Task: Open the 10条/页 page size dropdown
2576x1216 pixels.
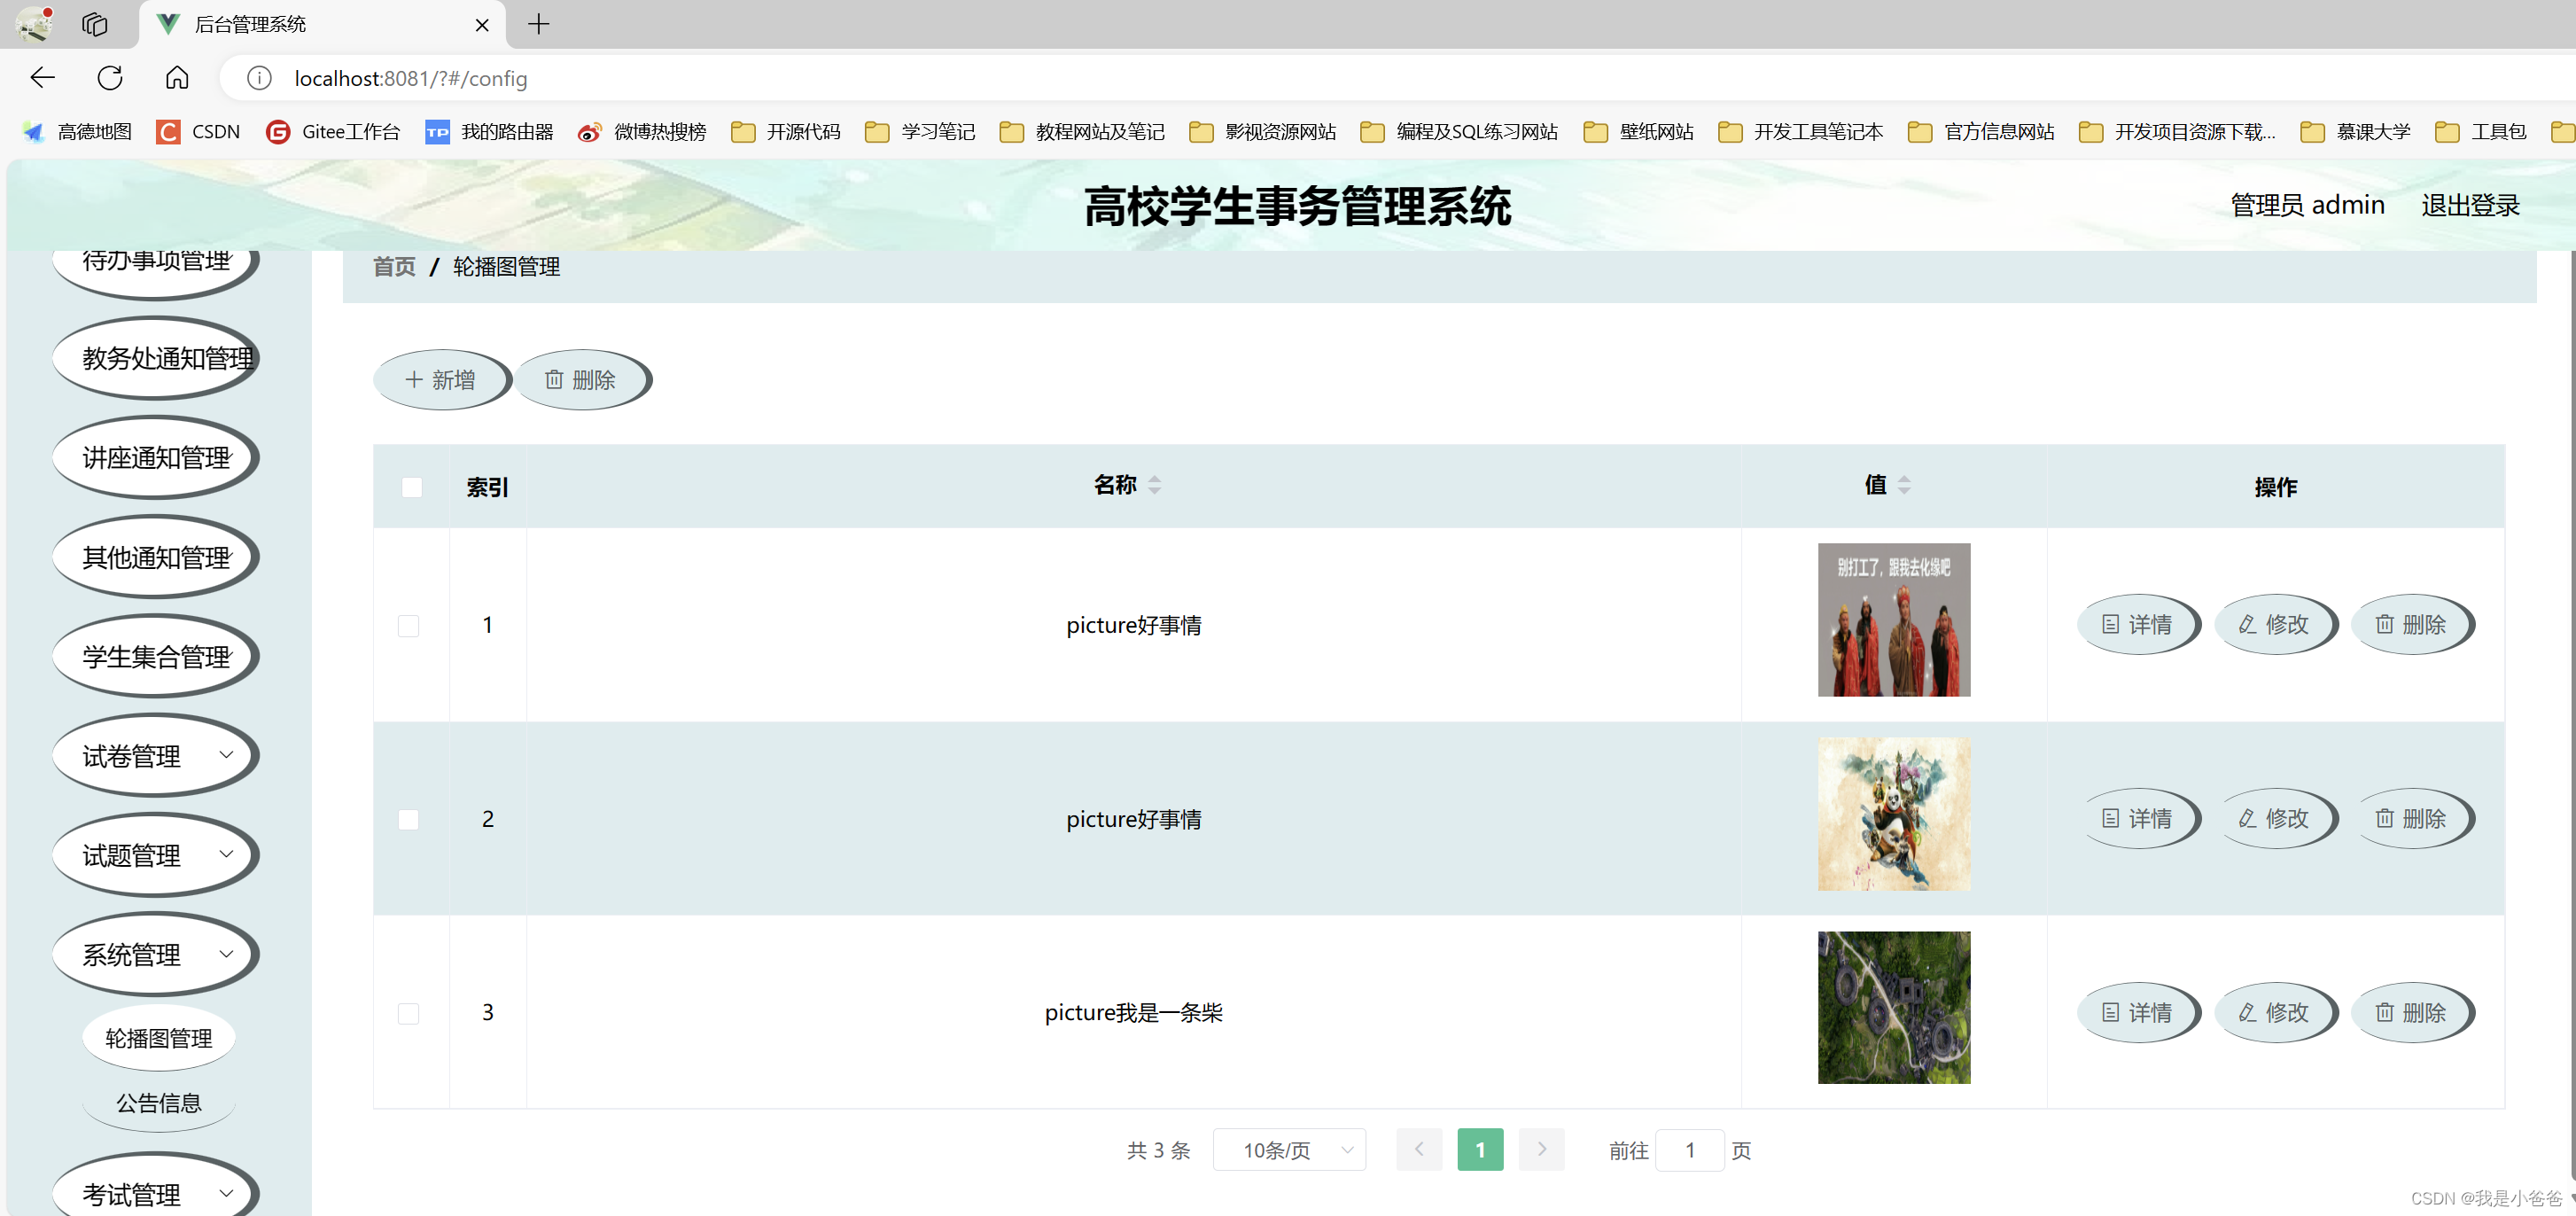Action: [1289, 1151]
